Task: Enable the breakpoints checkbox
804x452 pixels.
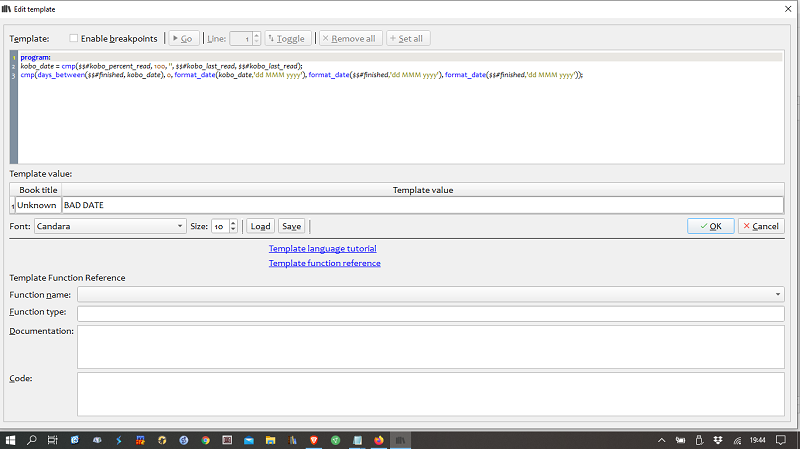Action: point(73,38)
